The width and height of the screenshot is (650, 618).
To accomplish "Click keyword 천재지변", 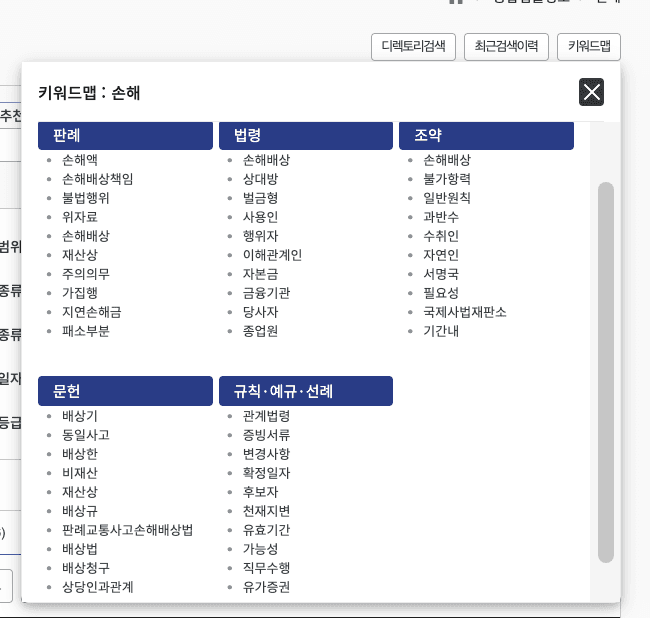I will point(267,511).
